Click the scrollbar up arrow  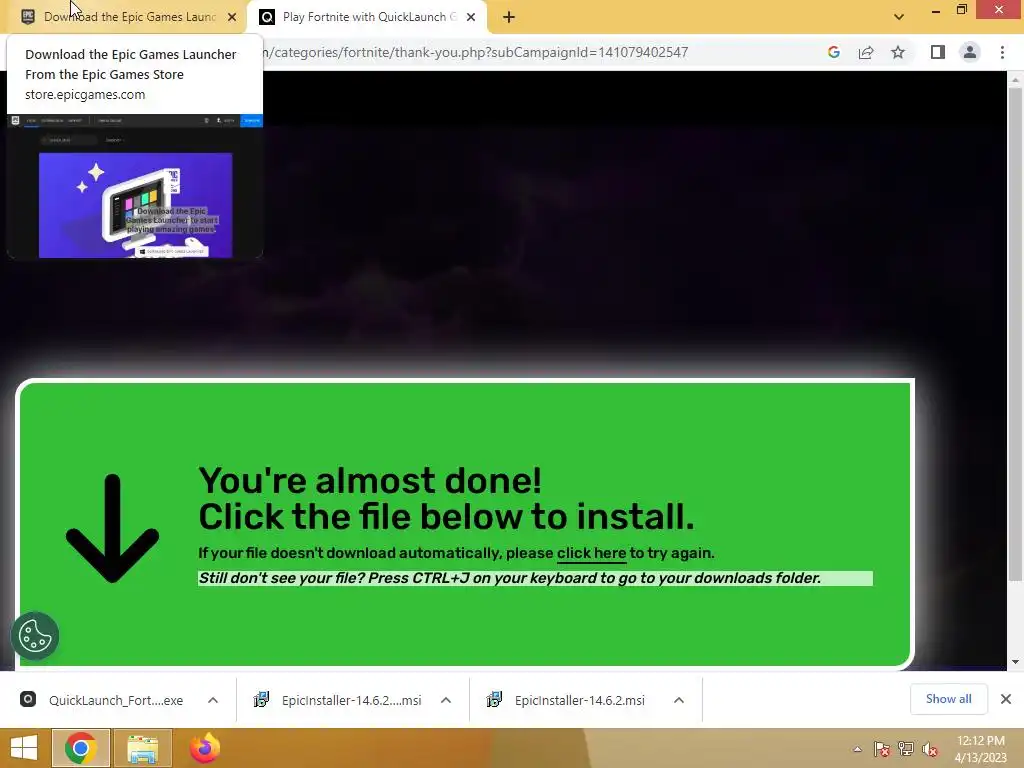(1015, 80)
